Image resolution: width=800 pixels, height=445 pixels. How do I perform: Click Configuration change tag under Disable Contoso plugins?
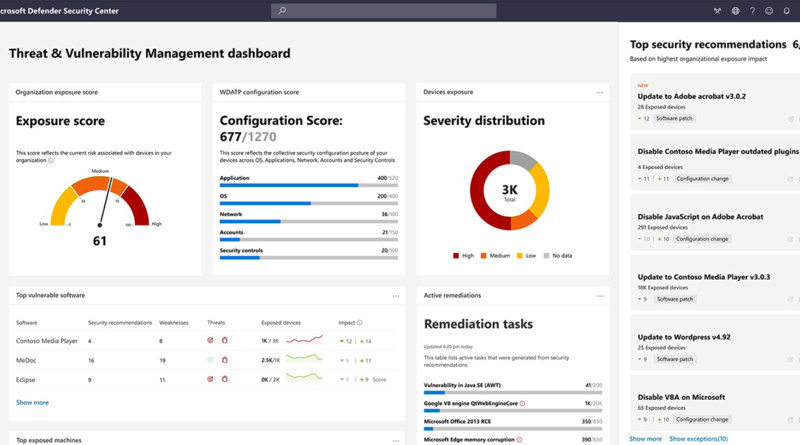pyautogui.click(x=703, y=179)
